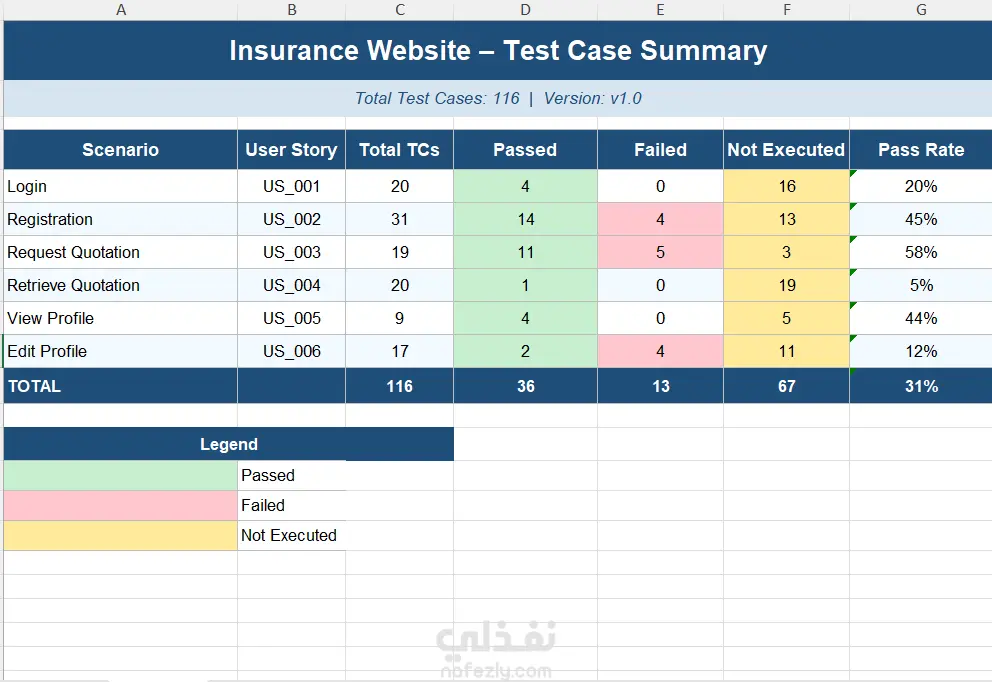The height and width of the screenshot is (682, 992).
Task: Select the Total Test Cases subtitle cell
Action: click(498, 99)
